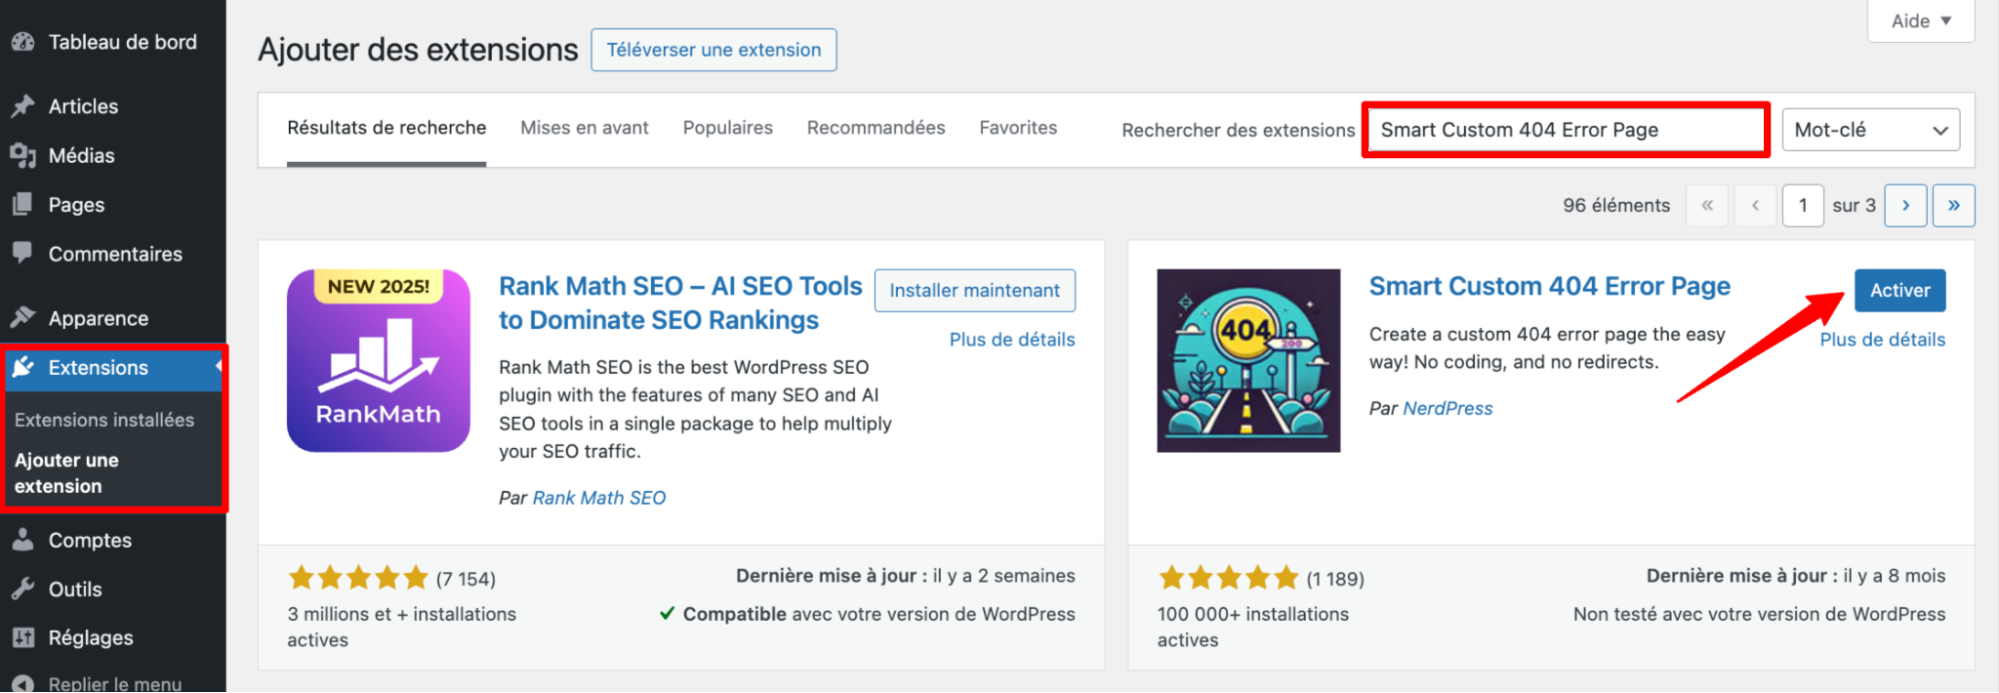Click the Tableau de bord dashboard icon
1999x693 pixels.
click(23, 42)
